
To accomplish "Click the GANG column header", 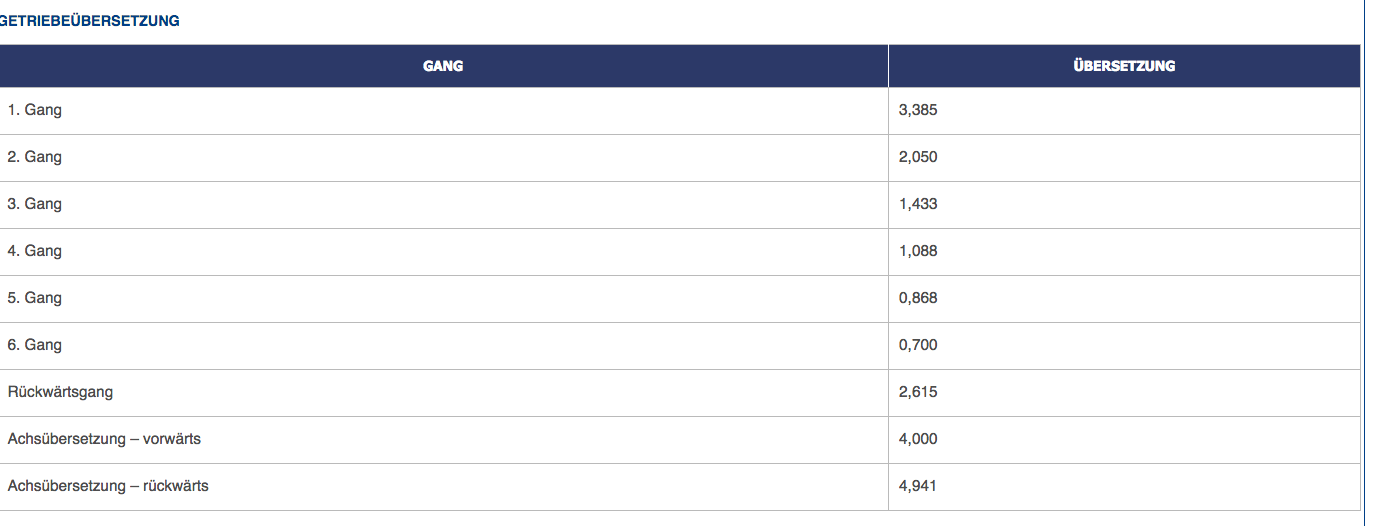I will tap(443, 66).
